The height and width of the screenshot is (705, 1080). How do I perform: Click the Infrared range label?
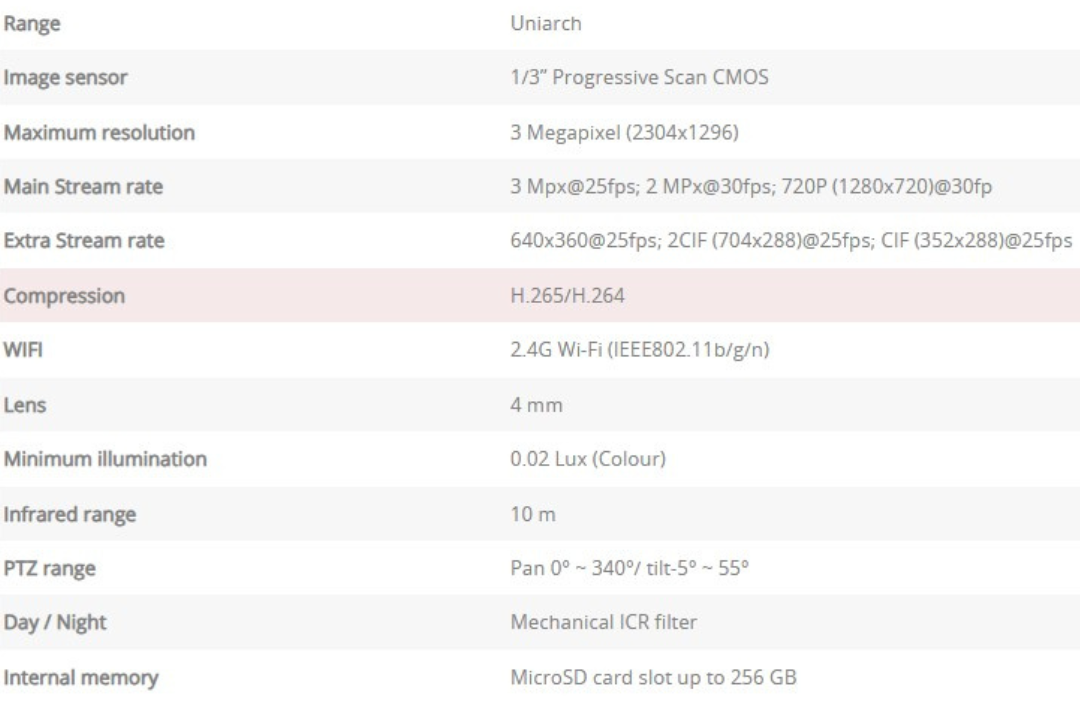[x=70, y=515]
